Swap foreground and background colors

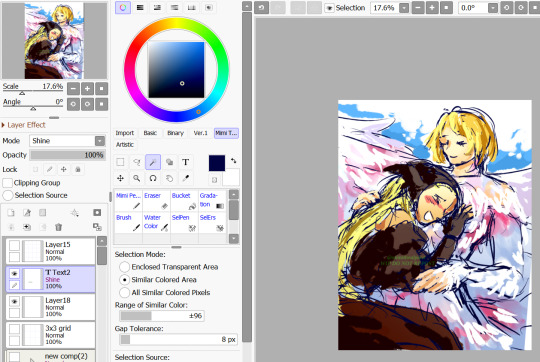(x=233, y=161)
